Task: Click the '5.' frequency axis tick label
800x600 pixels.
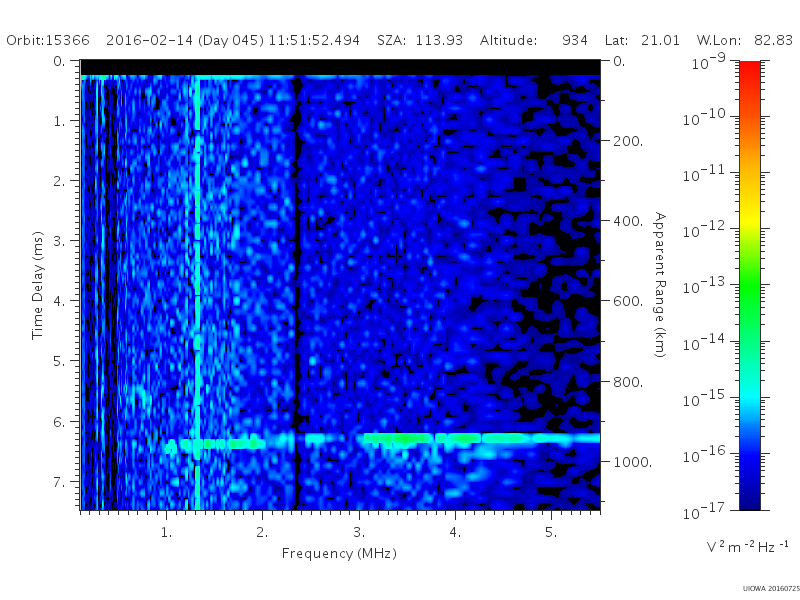Action: tap(551, 532)
